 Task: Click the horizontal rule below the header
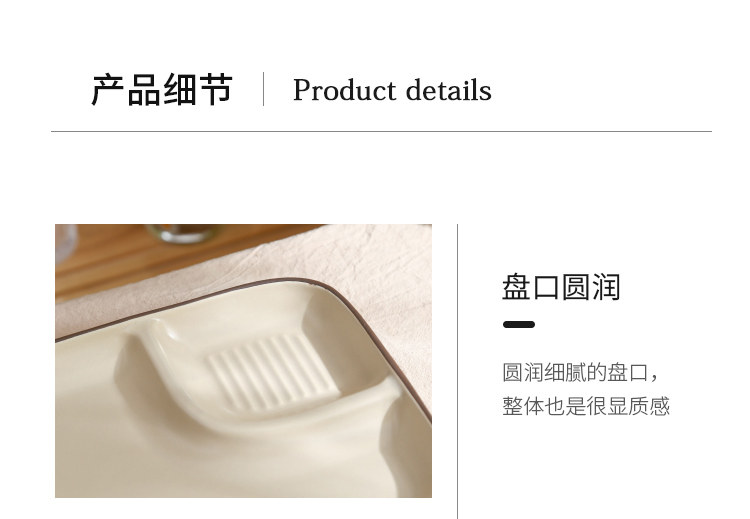[x=381, y=131]
